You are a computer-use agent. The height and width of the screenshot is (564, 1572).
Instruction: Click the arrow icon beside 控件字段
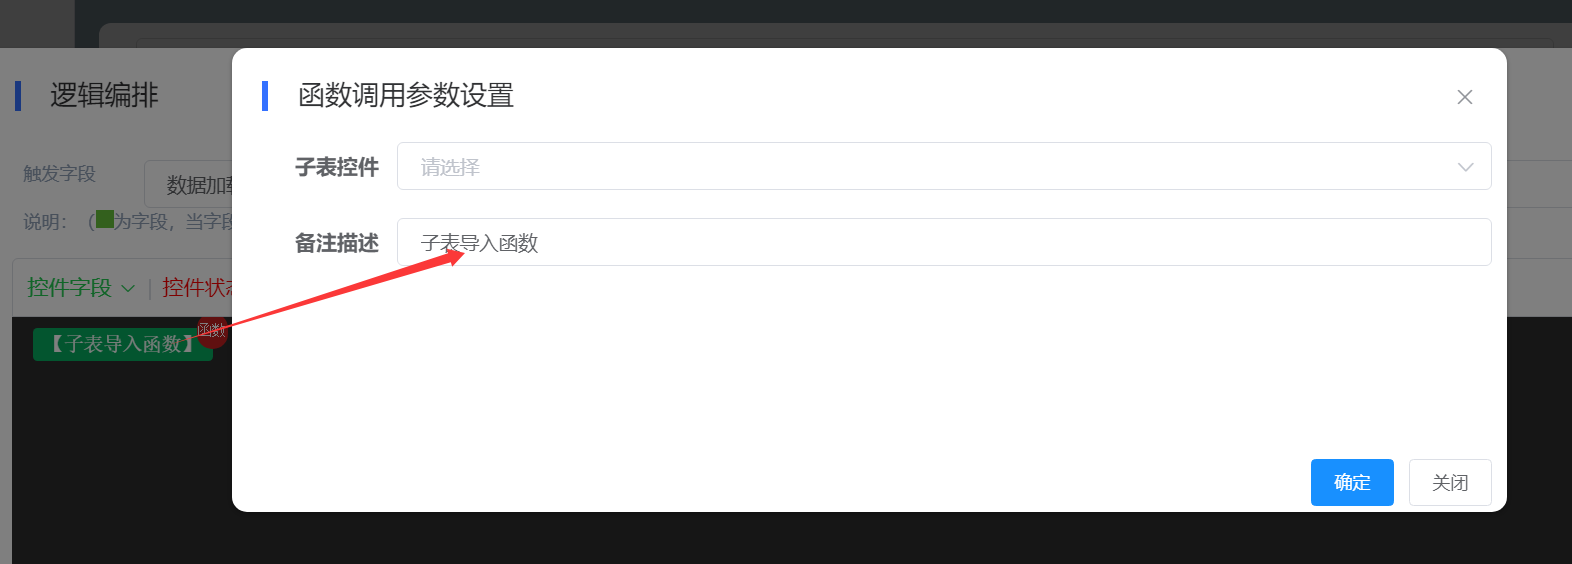click(x=128, y=289)
